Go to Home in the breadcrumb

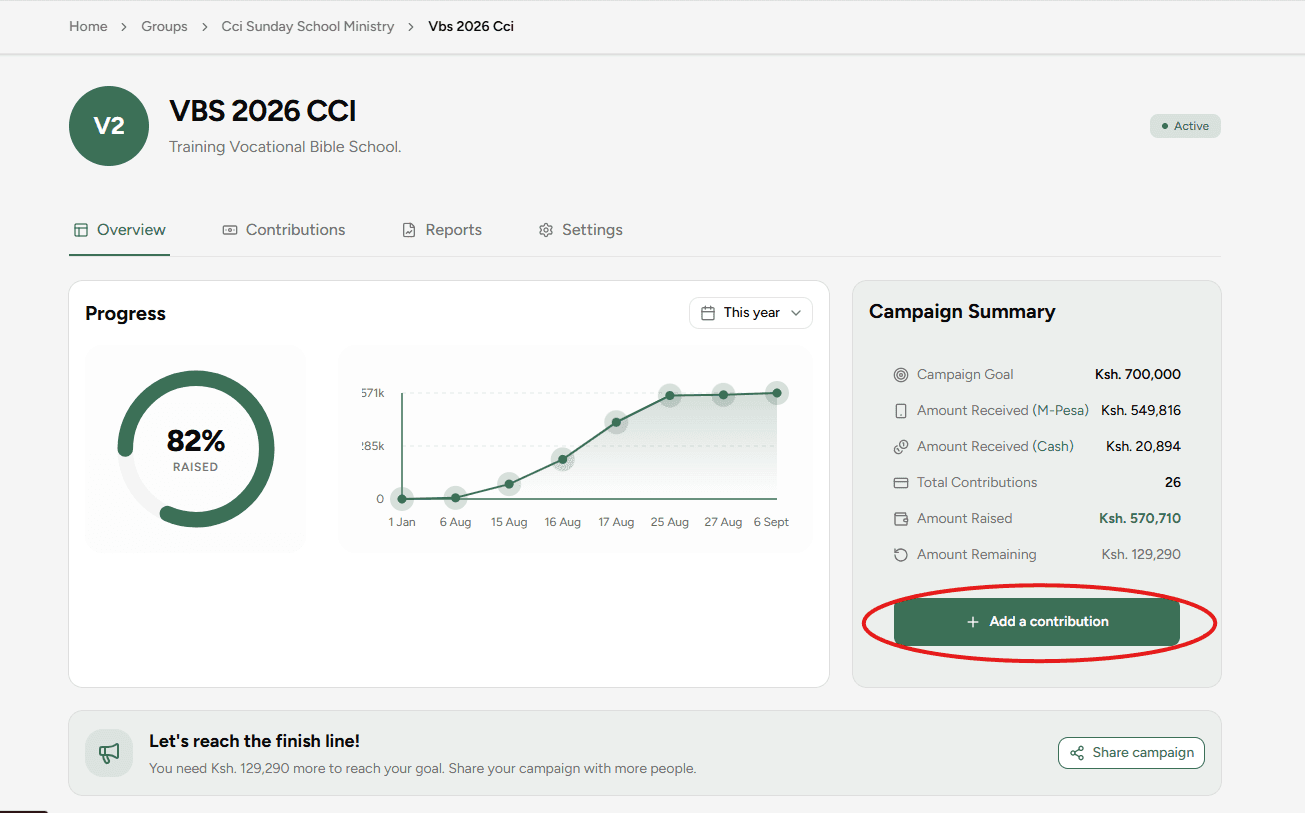[88, 27]
